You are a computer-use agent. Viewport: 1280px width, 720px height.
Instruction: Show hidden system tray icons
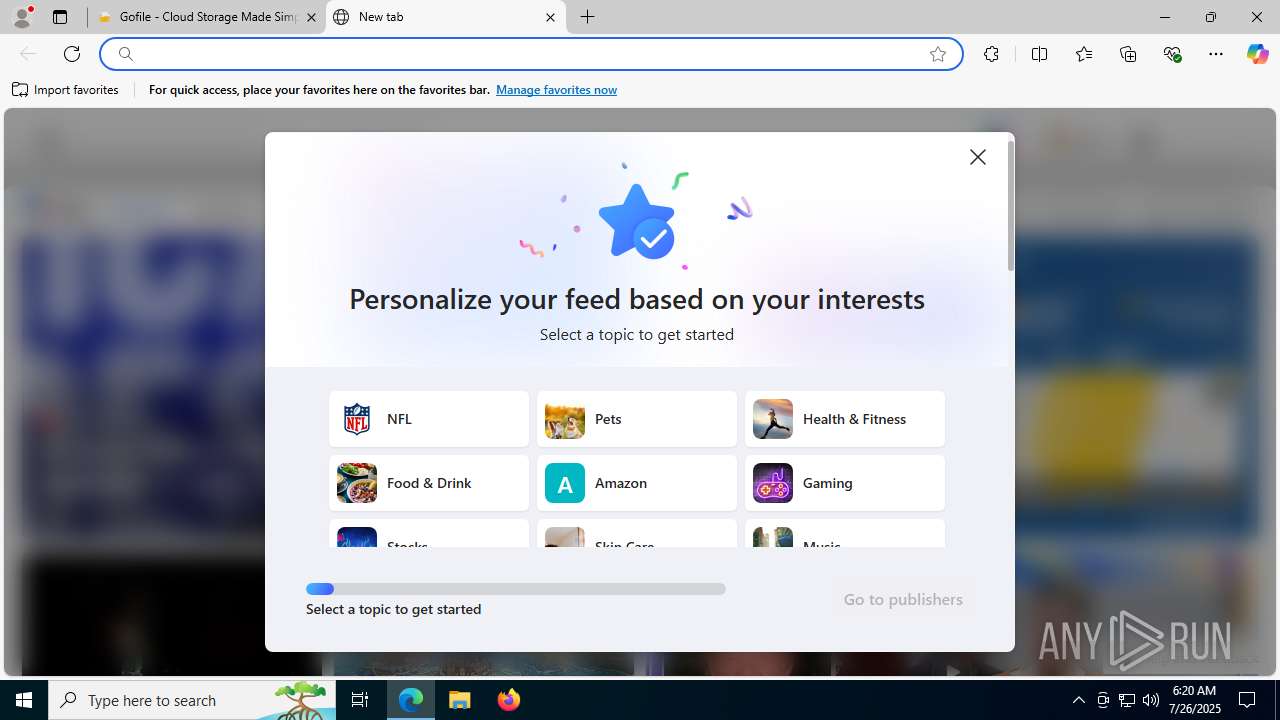click(1078, 700)
